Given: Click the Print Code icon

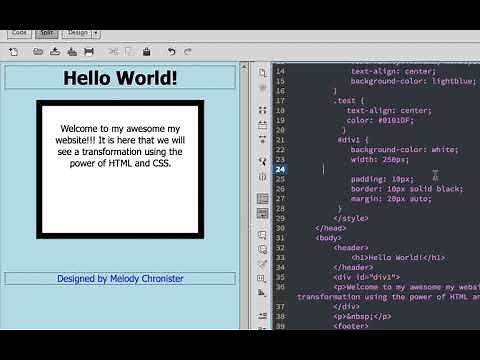Looking at the screenshot, I should coord(89,52).
